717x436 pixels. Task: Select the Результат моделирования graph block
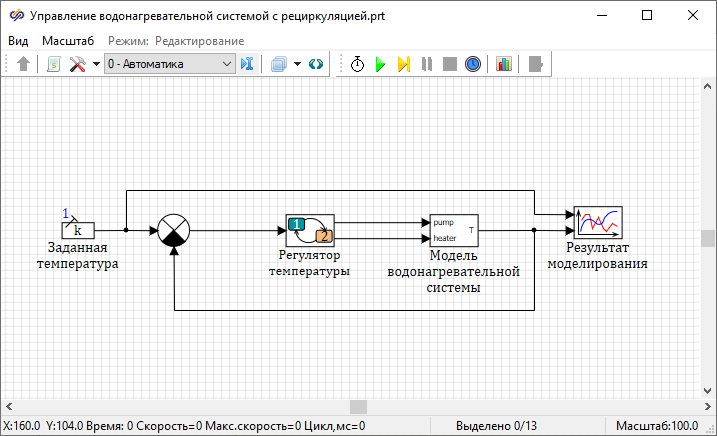598,220
